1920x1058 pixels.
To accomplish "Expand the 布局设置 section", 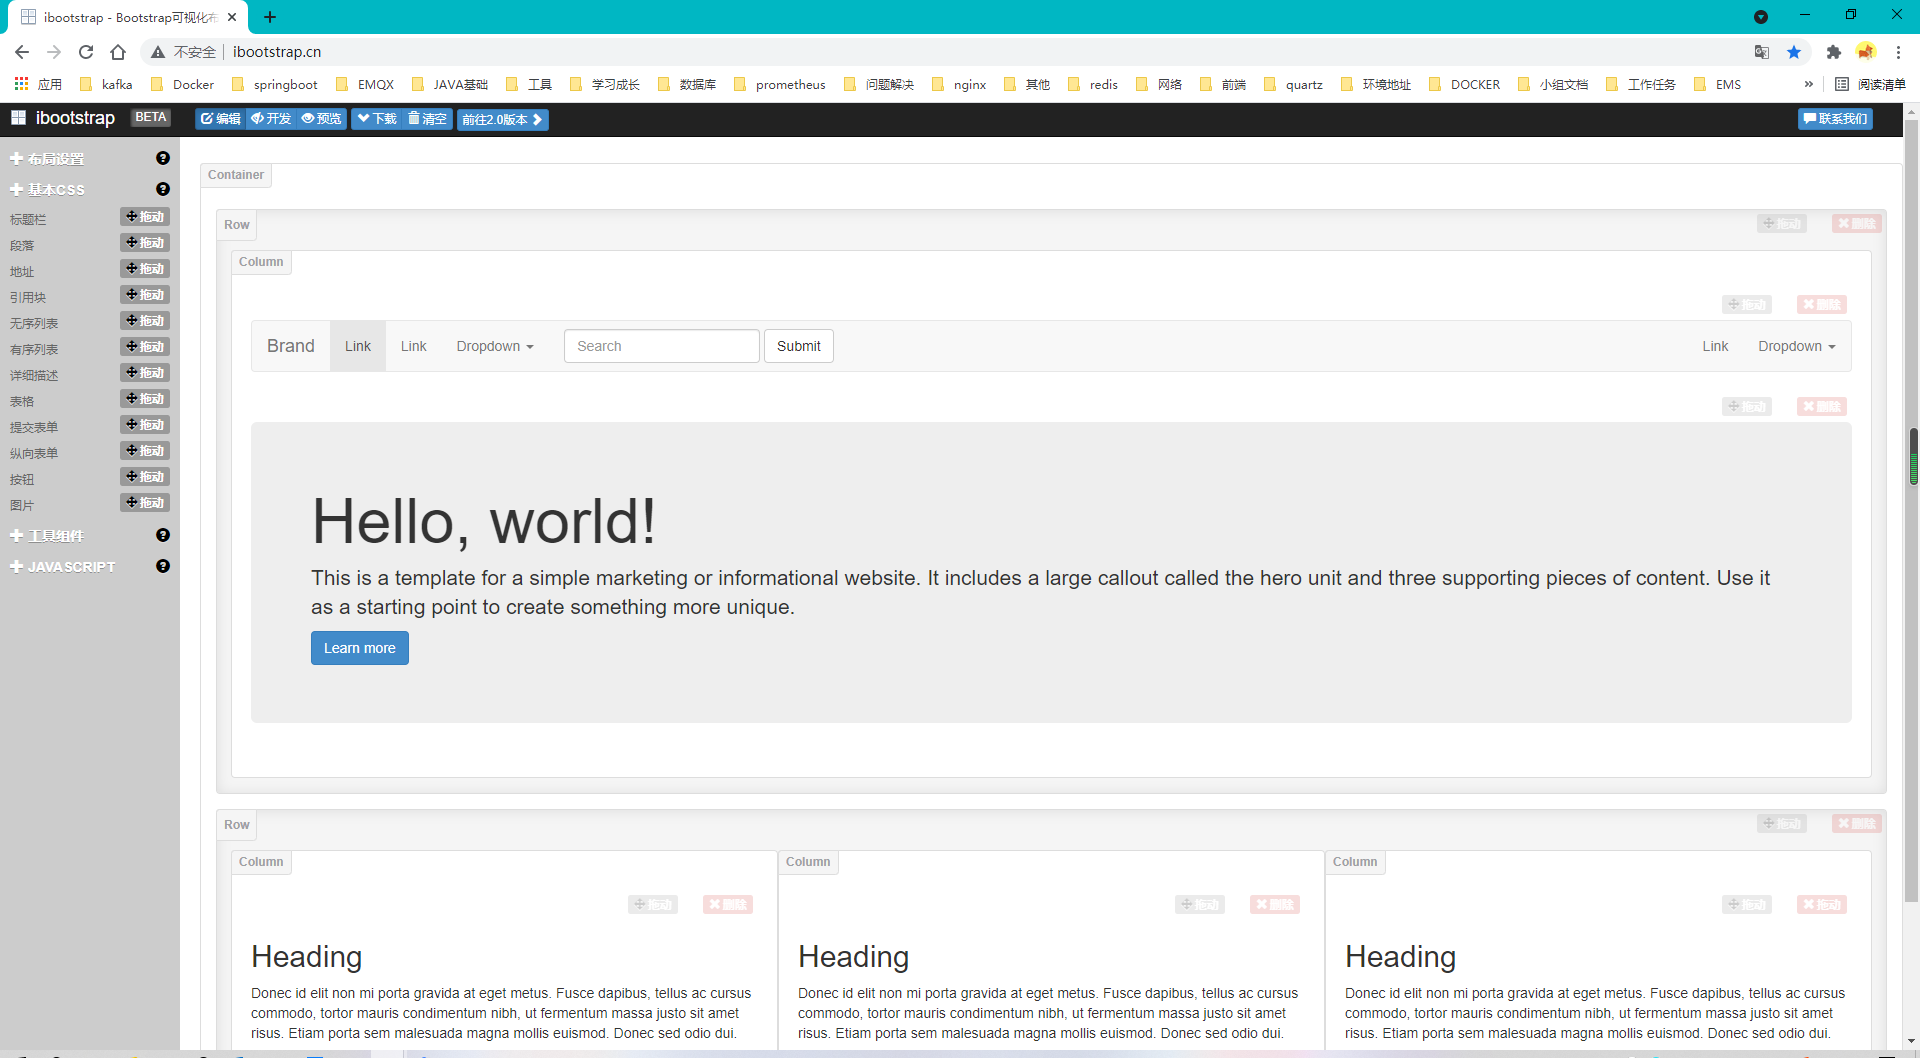I will click(x=47, y=159).
